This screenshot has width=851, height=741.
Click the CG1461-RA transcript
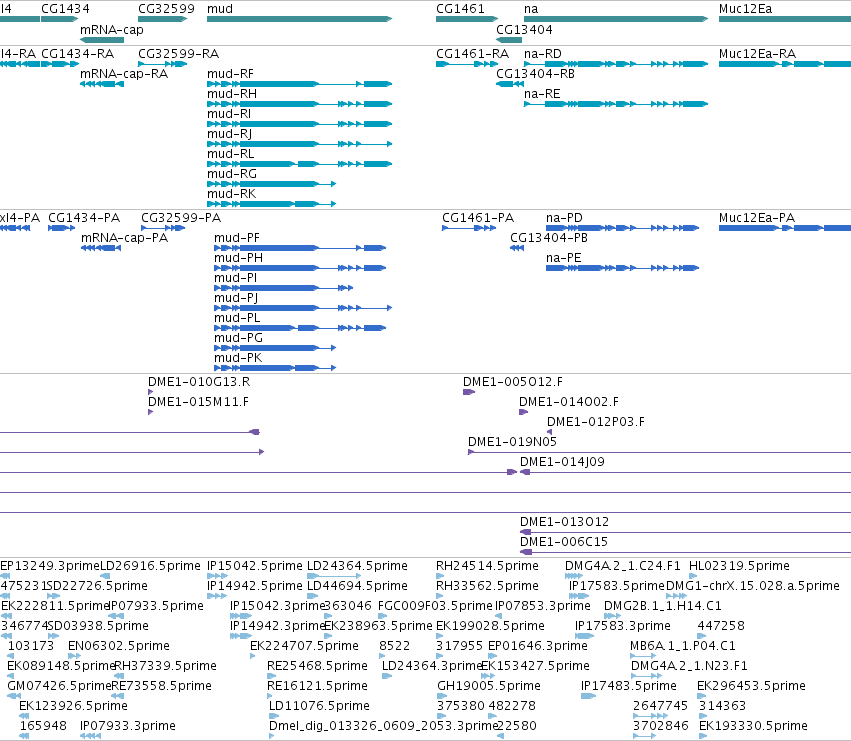[x=467, y=64]
